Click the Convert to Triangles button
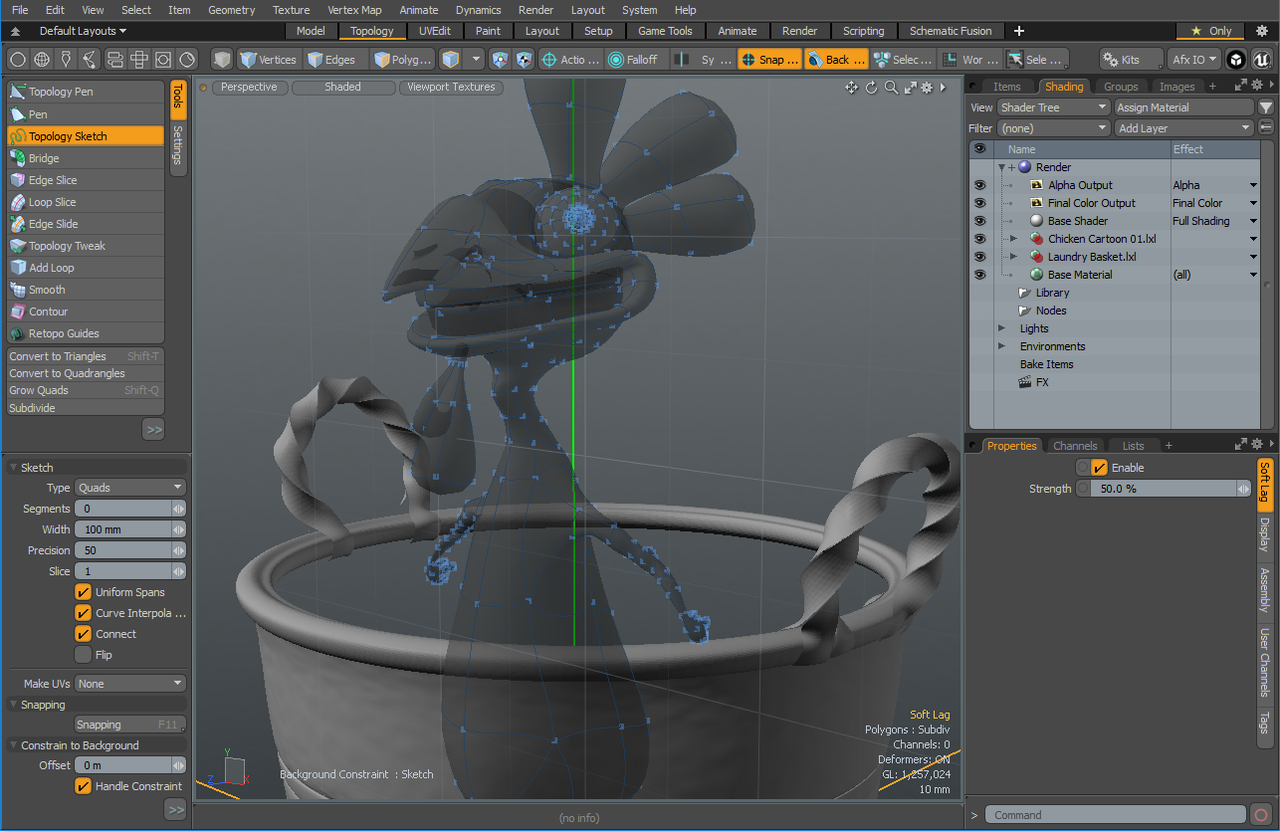The height and width of the screenshot is (832, 1280). pyautogui.click(x=58, y=355)
